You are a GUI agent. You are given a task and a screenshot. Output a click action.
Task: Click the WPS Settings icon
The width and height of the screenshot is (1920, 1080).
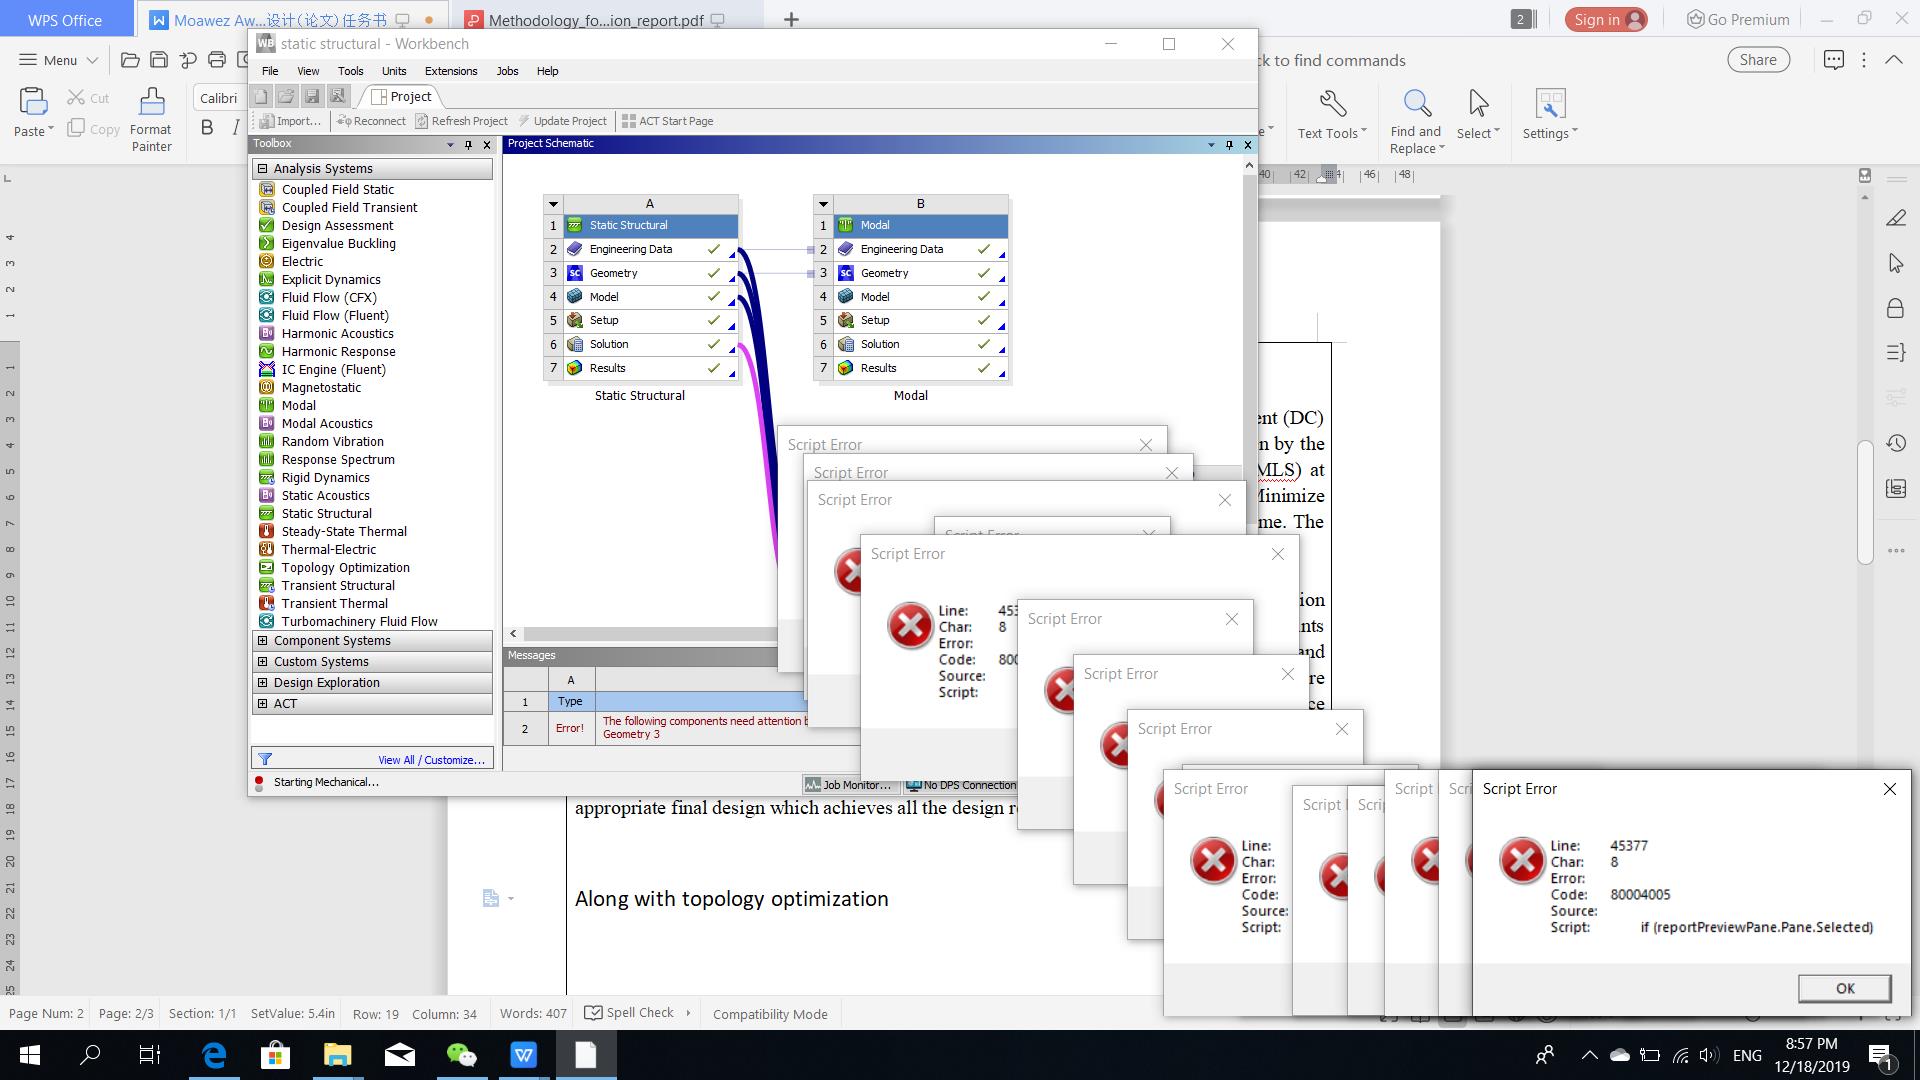point(1549,104)
